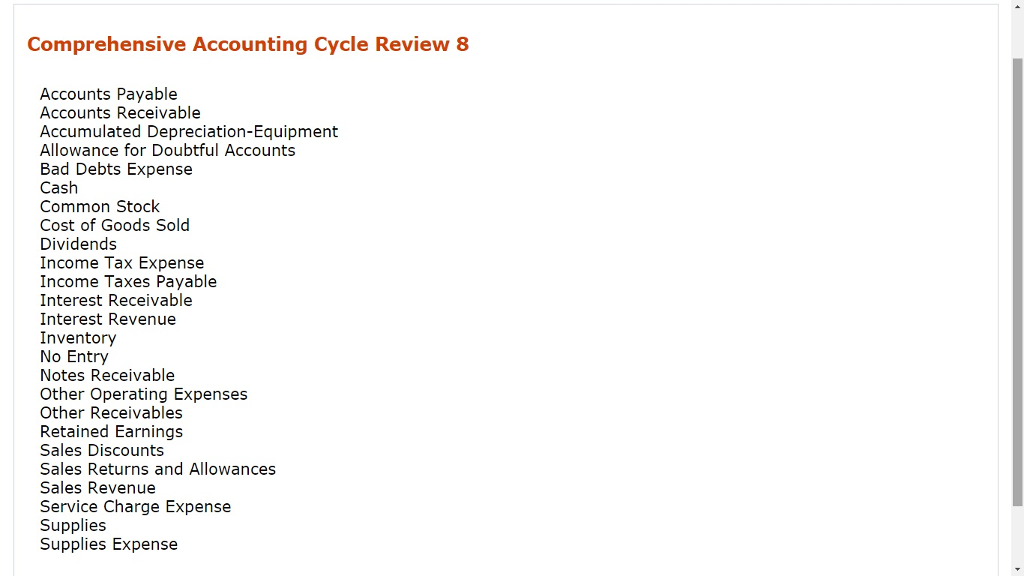
Task: Select Sales Returns and Allowances
Action: [158, 469]
